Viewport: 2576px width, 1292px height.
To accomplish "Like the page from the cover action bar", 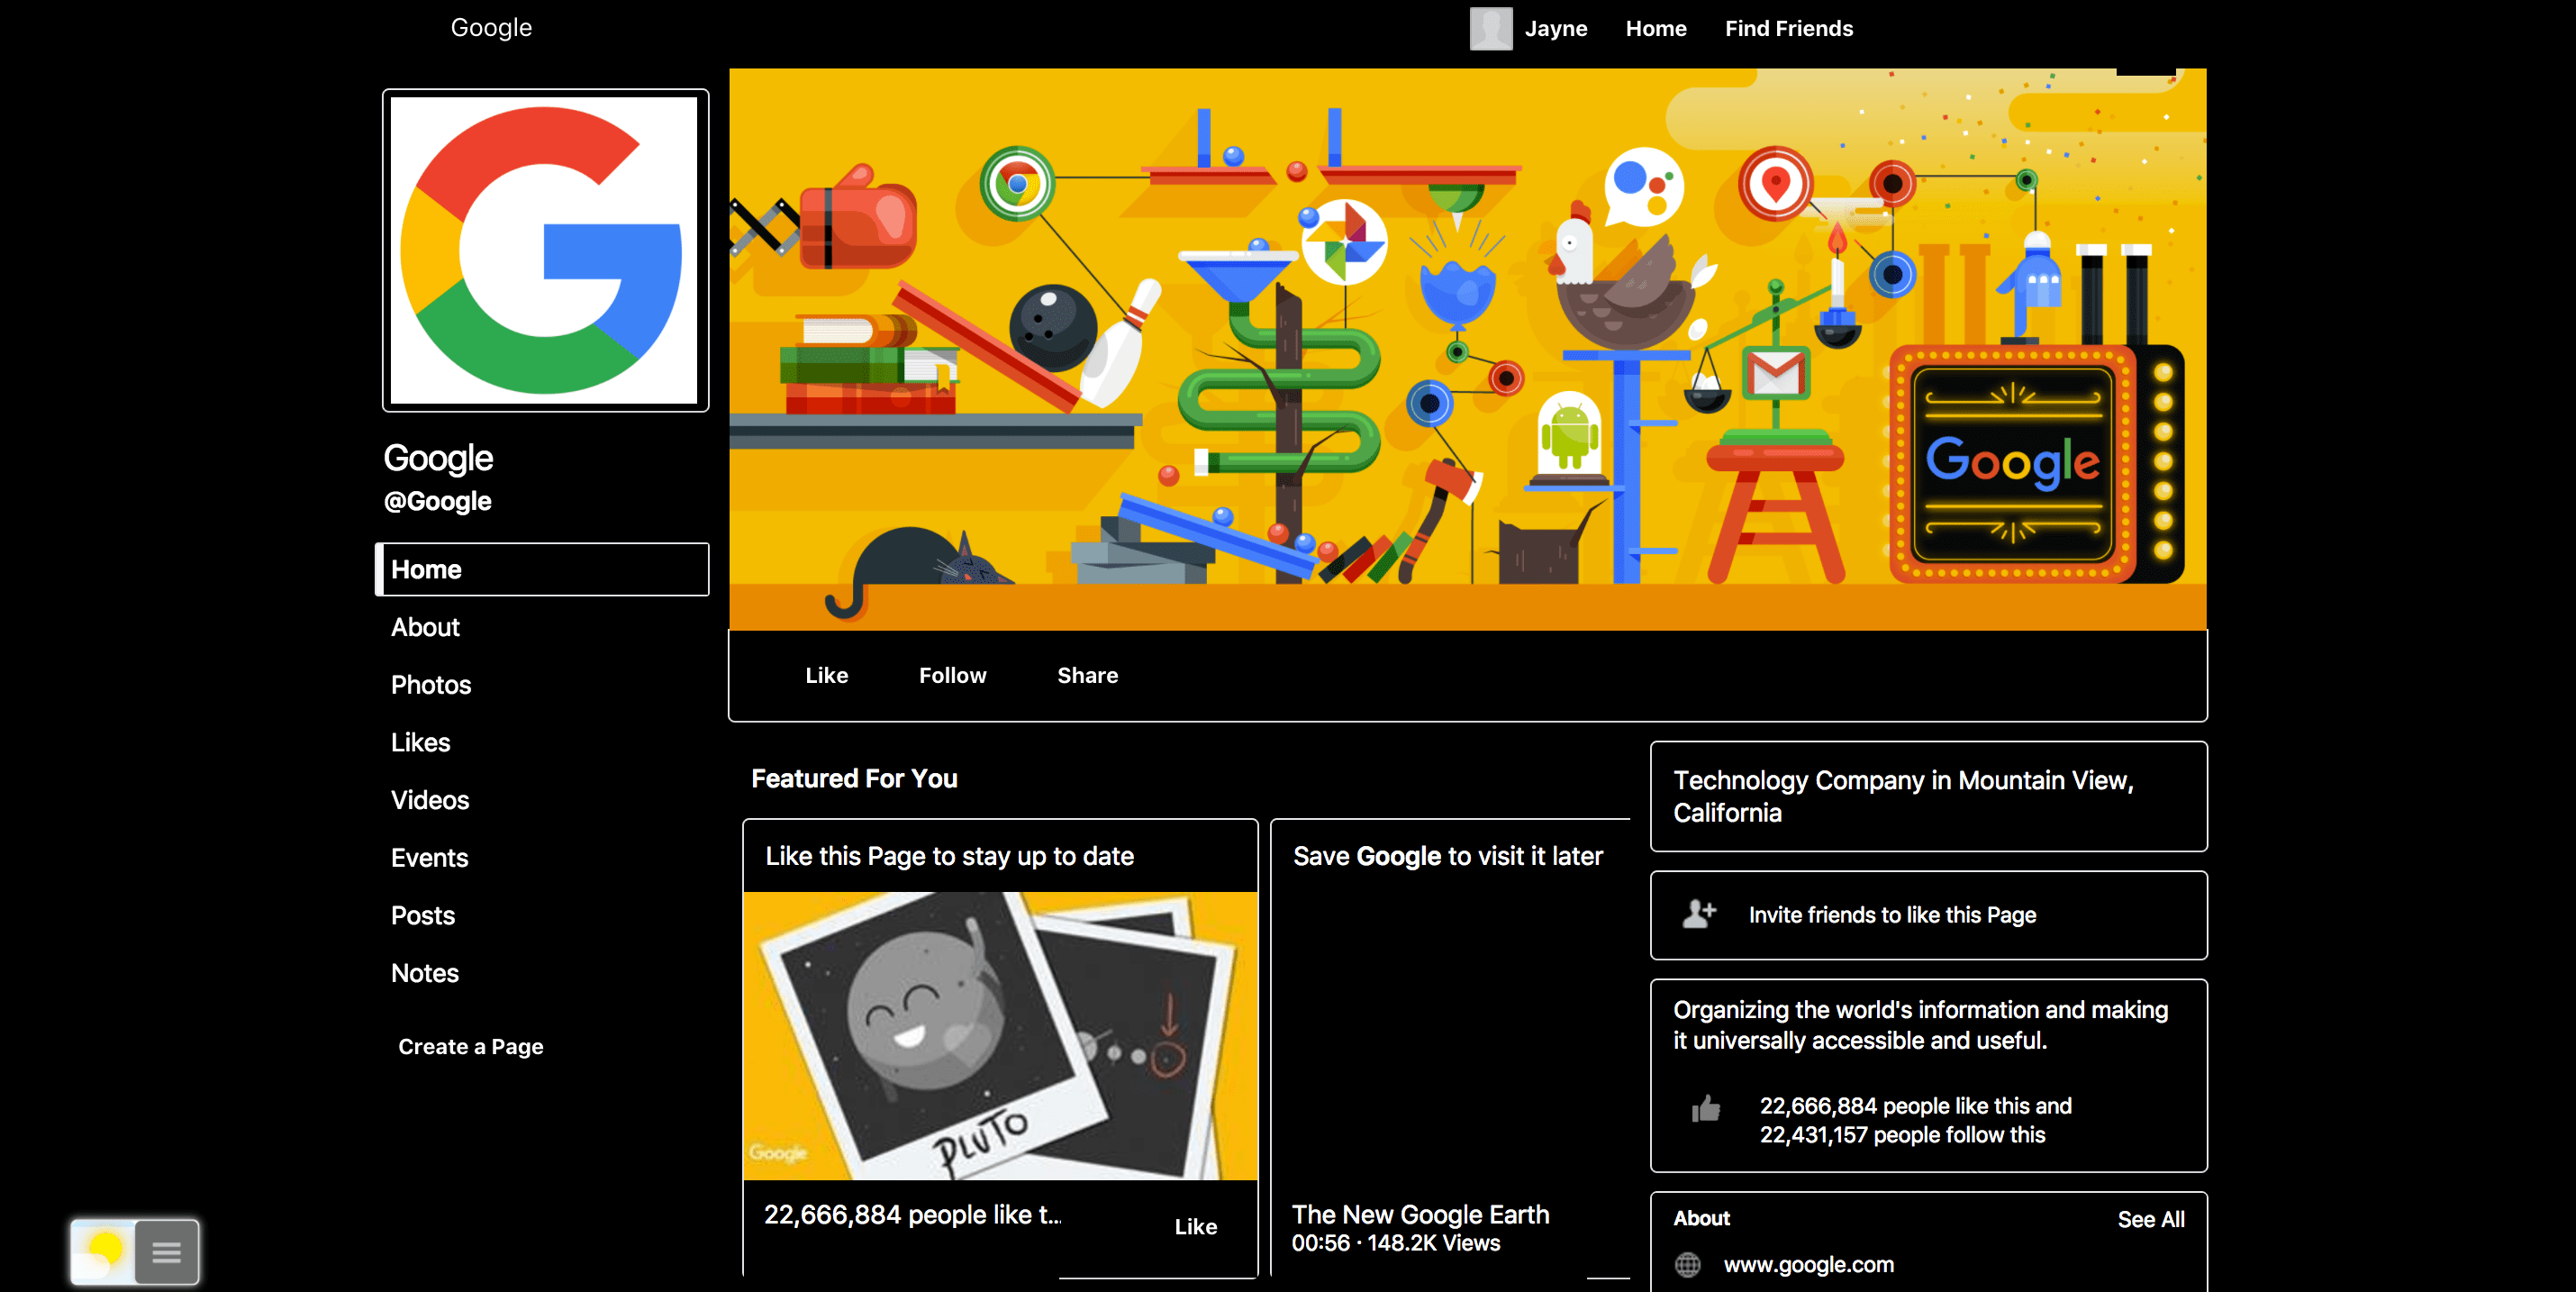I will (826, 675).
